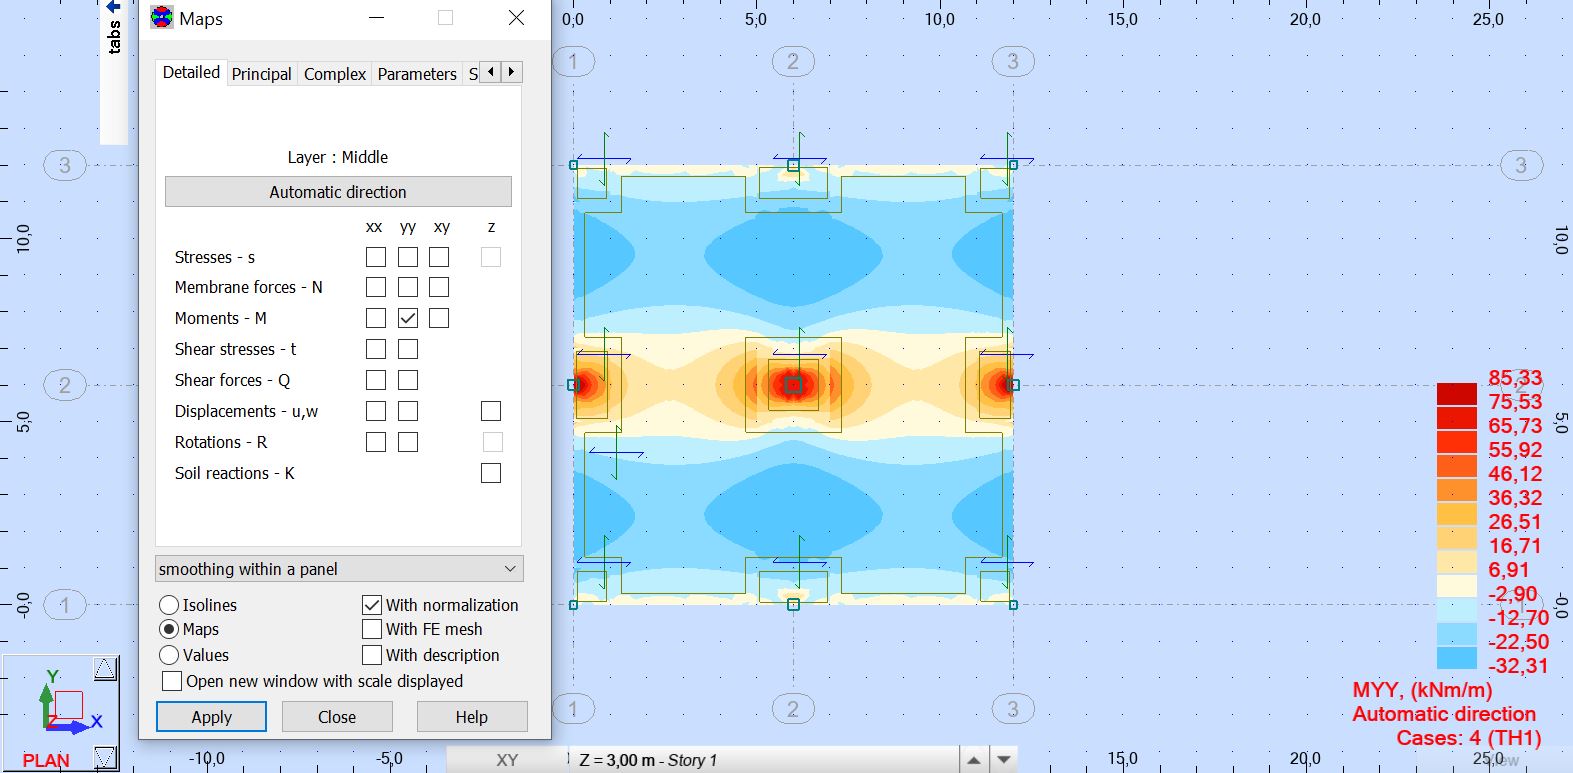Open the Parameters tab

417,74
